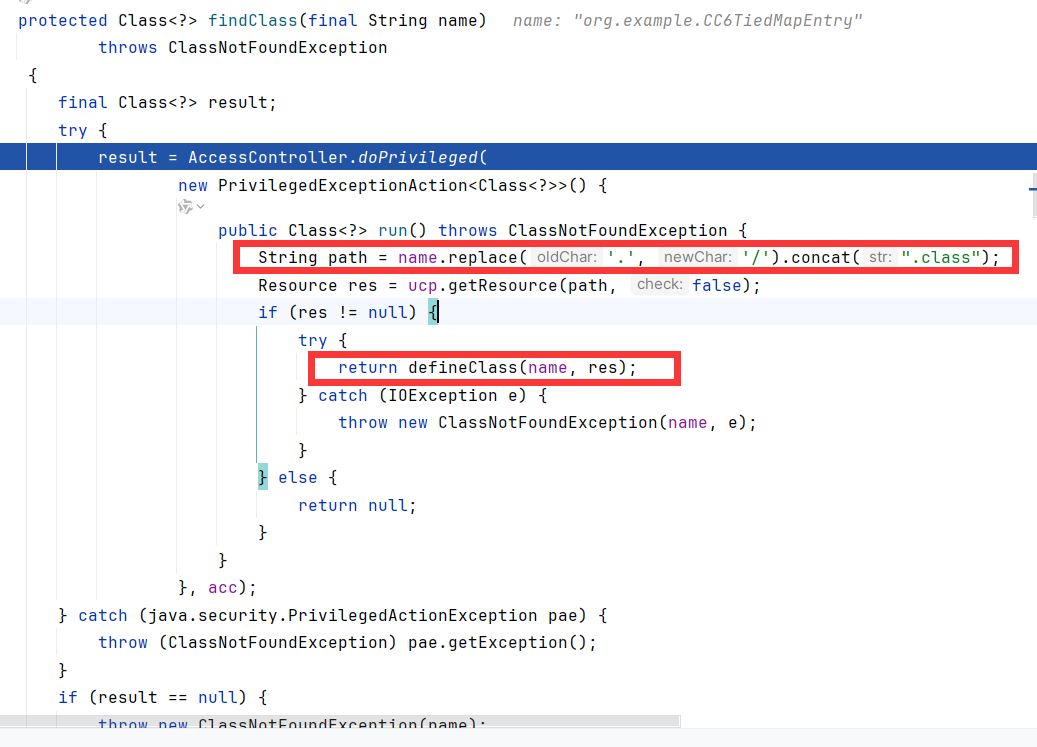Click the "if (res != null)" condition
Viewport: 1037px width, 747px height.
coord(337,312)
